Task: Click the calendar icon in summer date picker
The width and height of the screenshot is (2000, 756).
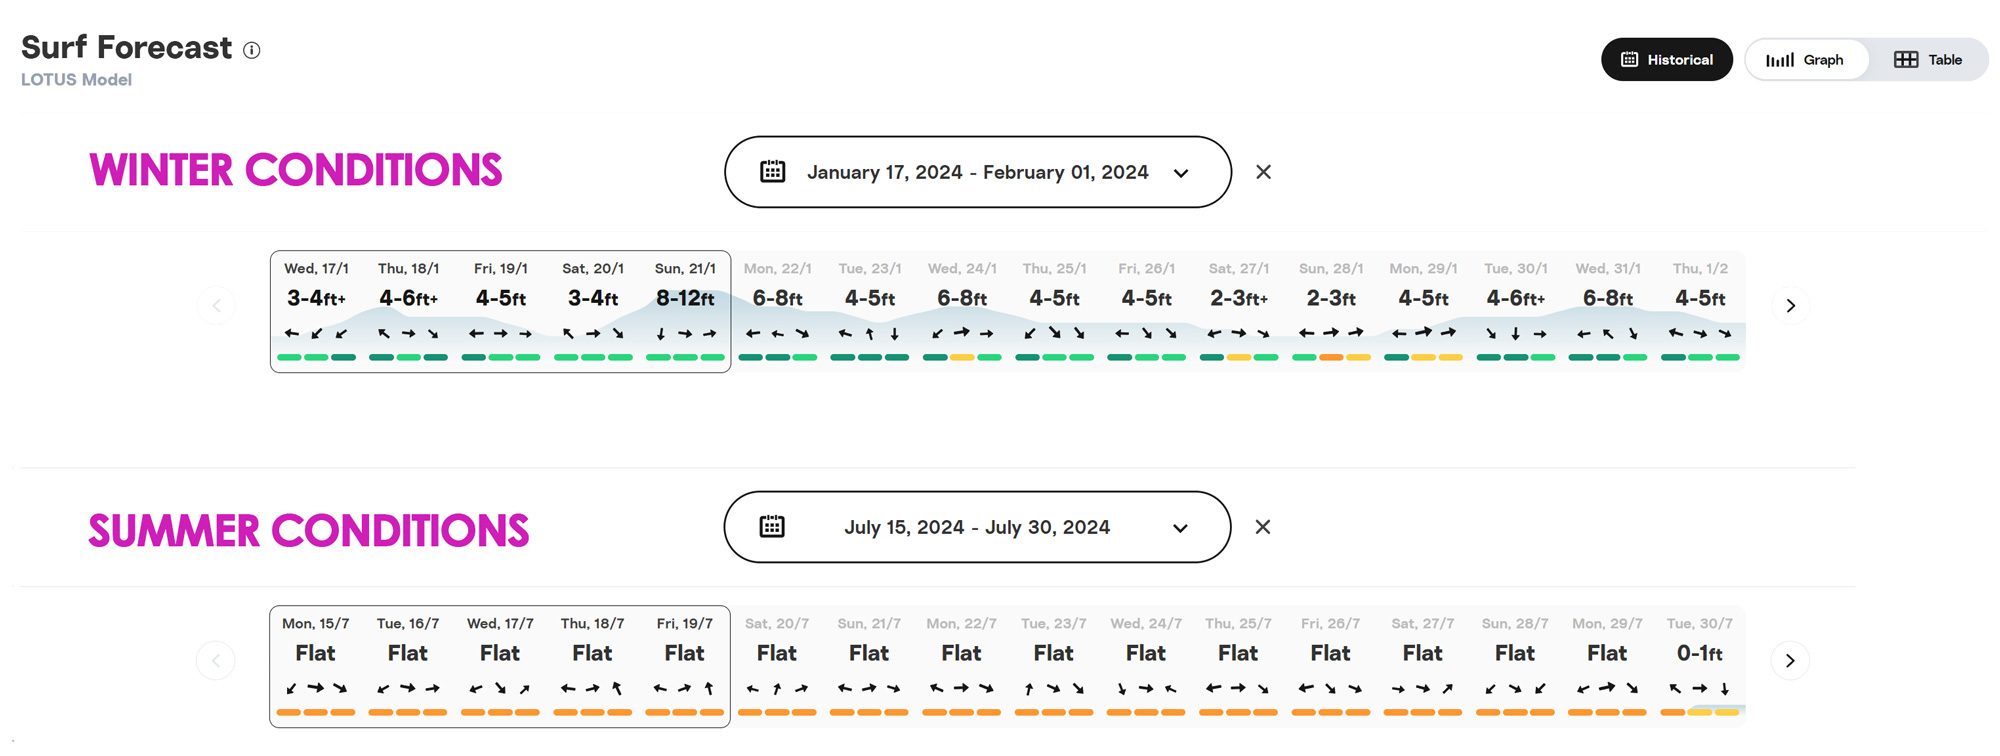Action: click(x=771, y=527)
